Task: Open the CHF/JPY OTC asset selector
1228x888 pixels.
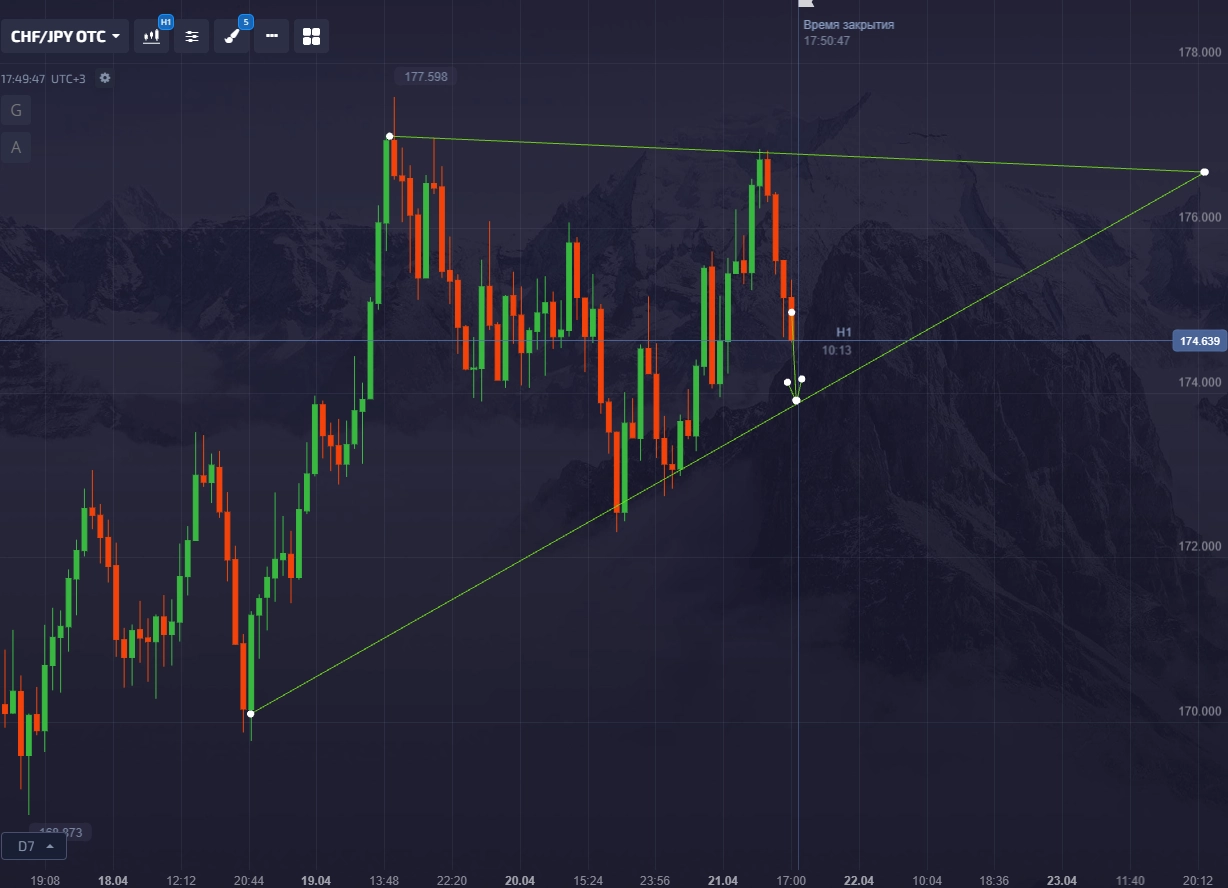Action: 65,37
